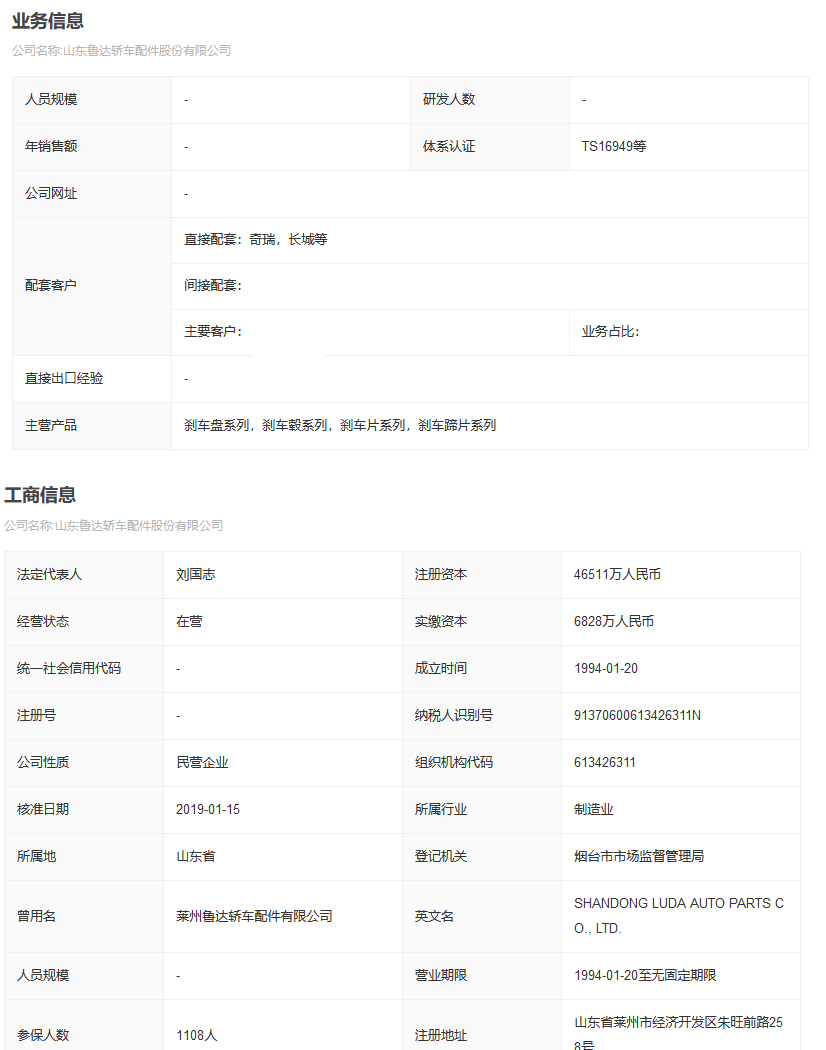826x1050 pixels.
Task: Select the company name under 业务信息
Action: tap(121, 51)
